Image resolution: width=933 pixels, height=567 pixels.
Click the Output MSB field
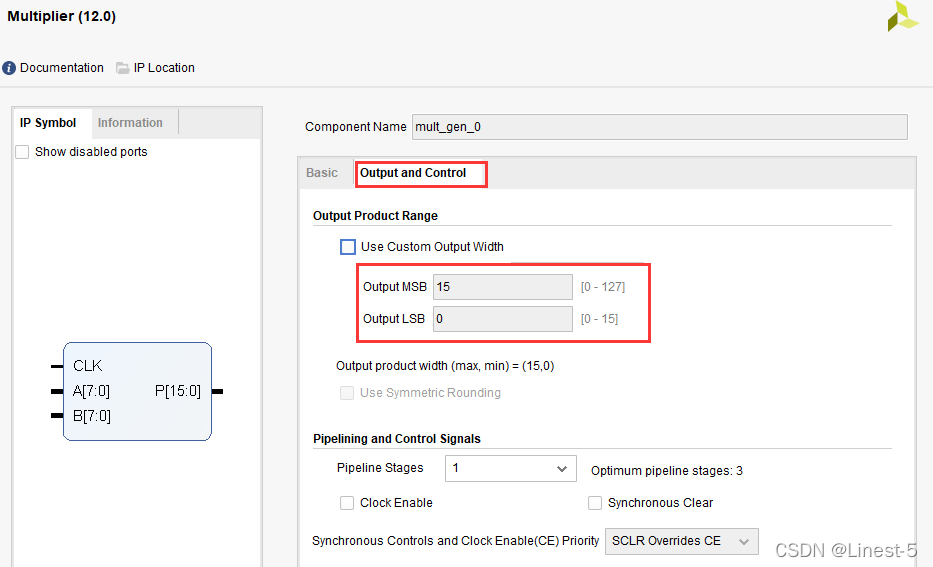(502, 287)
